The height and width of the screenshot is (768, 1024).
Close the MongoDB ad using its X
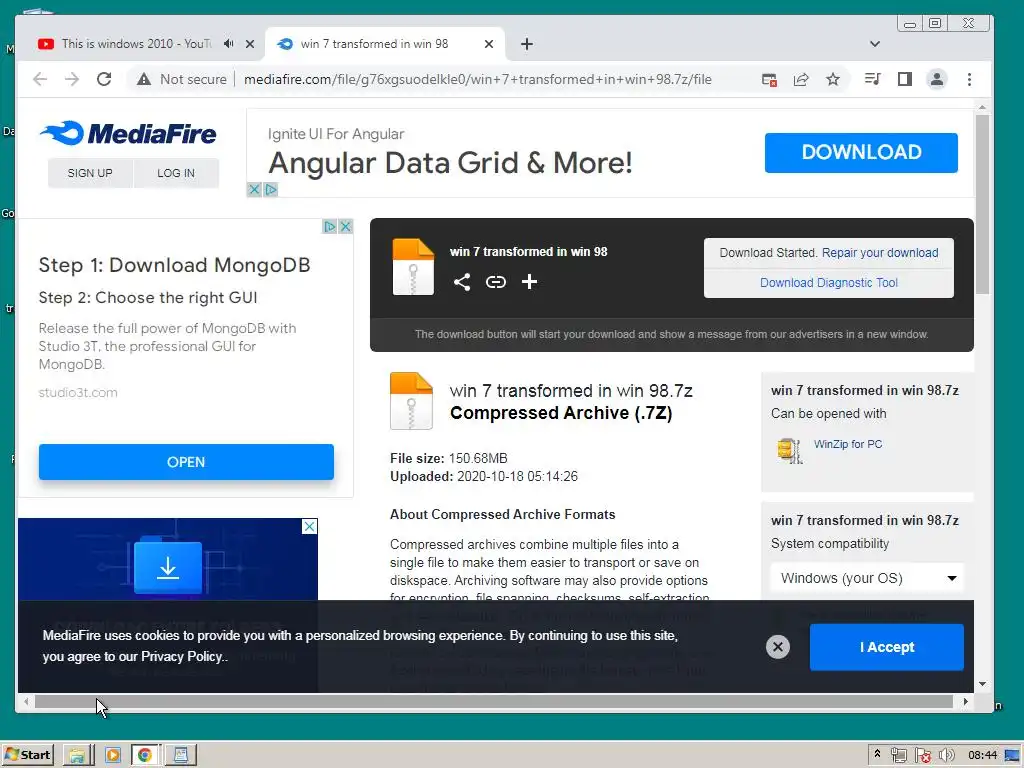345,226
